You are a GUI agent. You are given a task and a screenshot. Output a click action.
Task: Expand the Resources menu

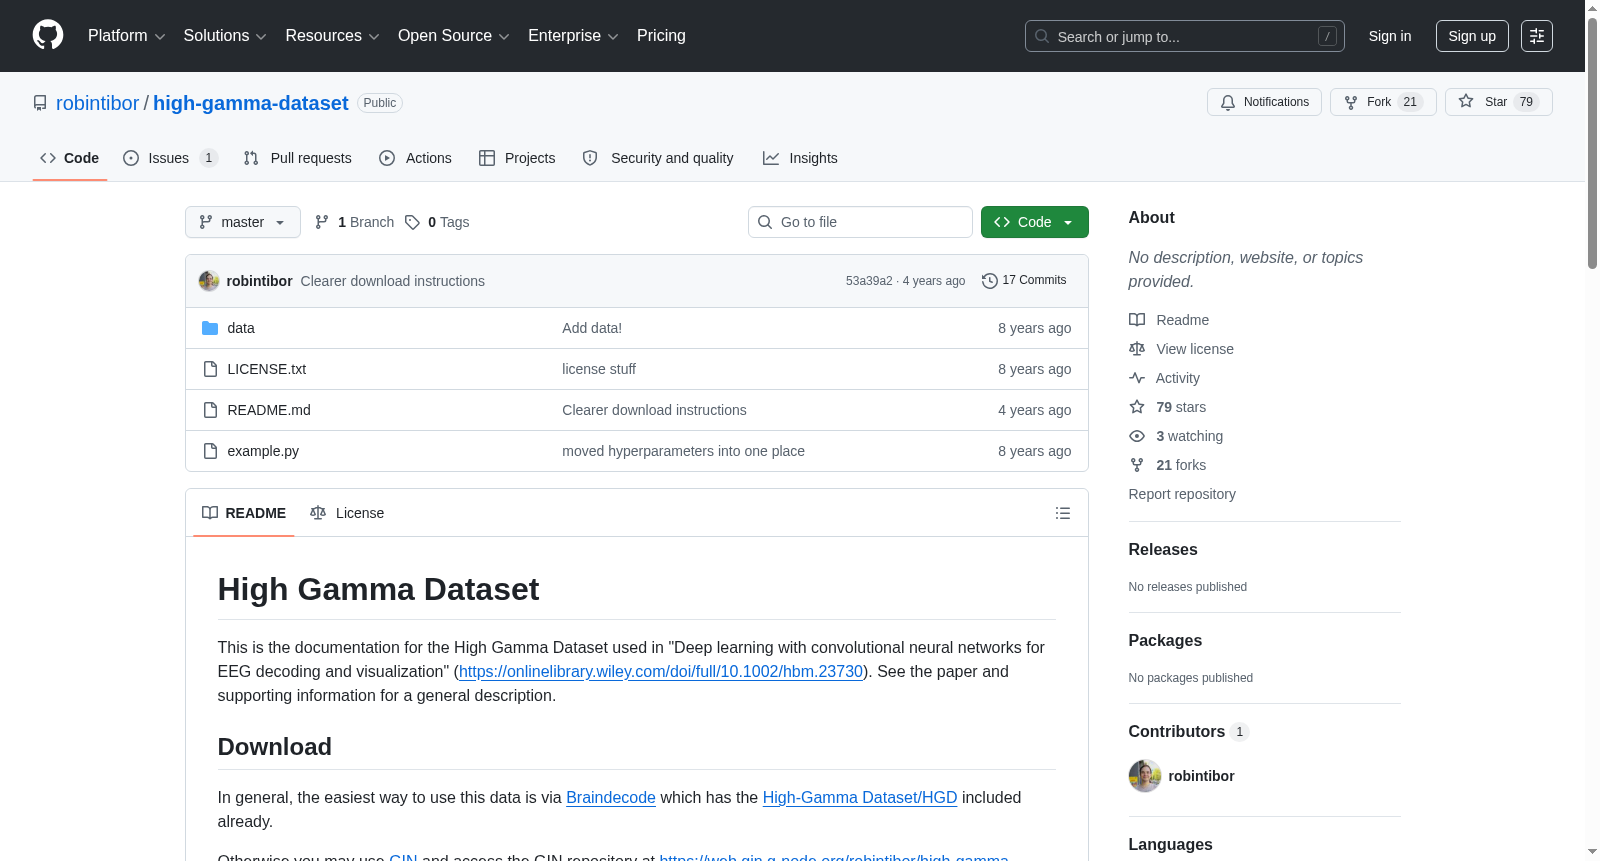[332, 36]
